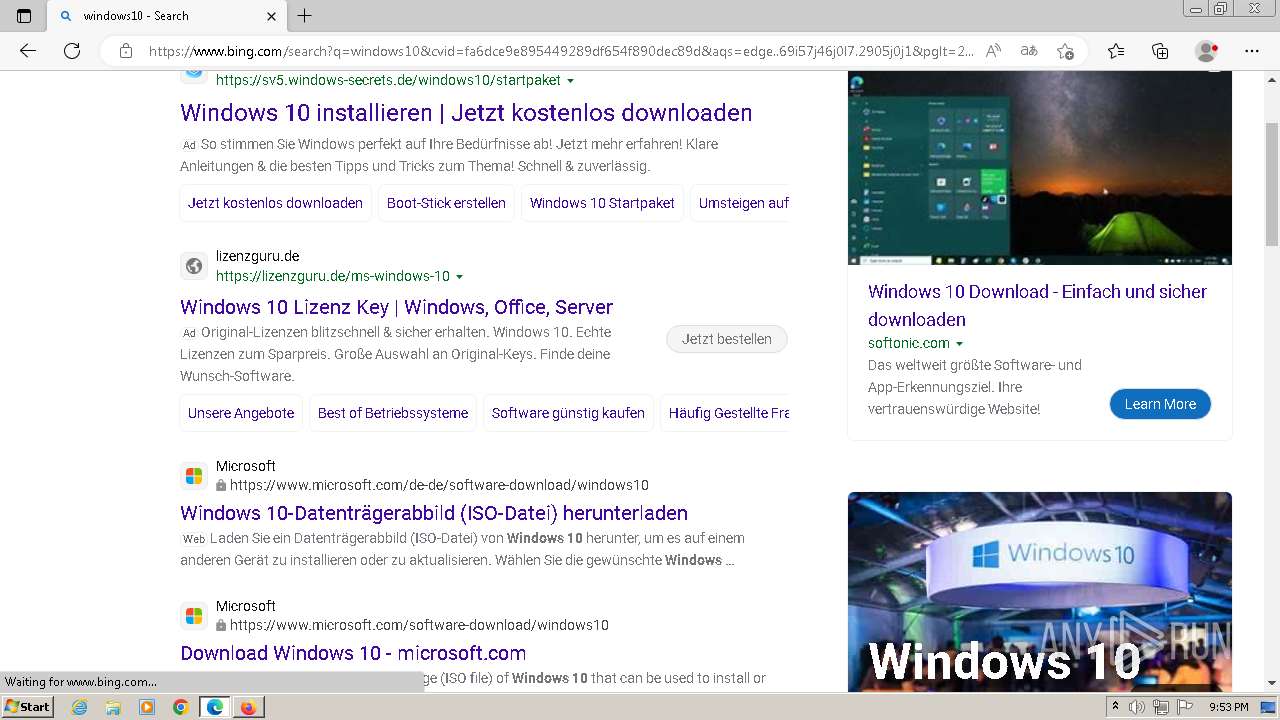Click the Windows 10 desktop ad thumbnail
This screenshot has height=720, width=1280.
point(1040,168)
